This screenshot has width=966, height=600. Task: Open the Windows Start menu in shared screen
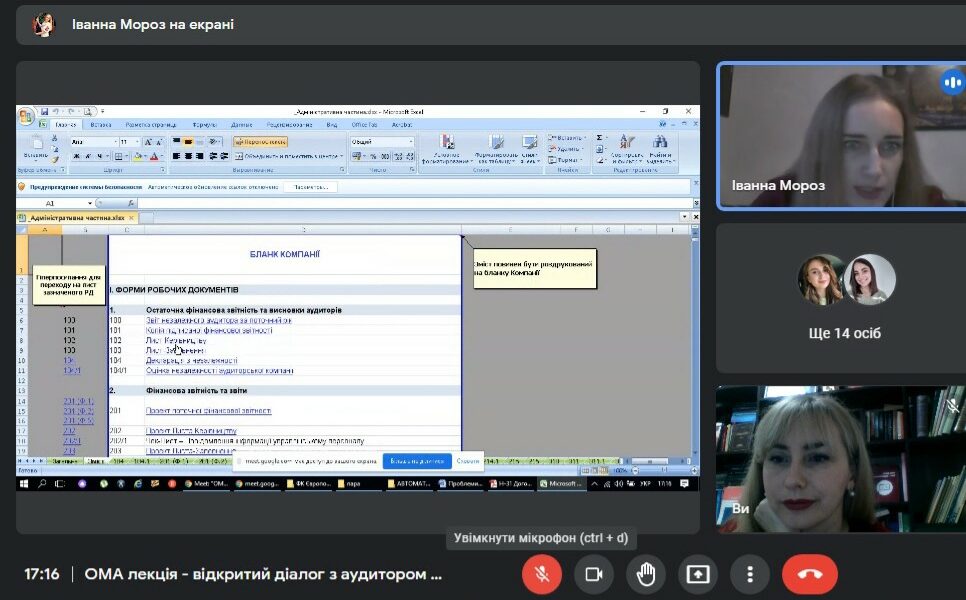(x=24, y=484)
